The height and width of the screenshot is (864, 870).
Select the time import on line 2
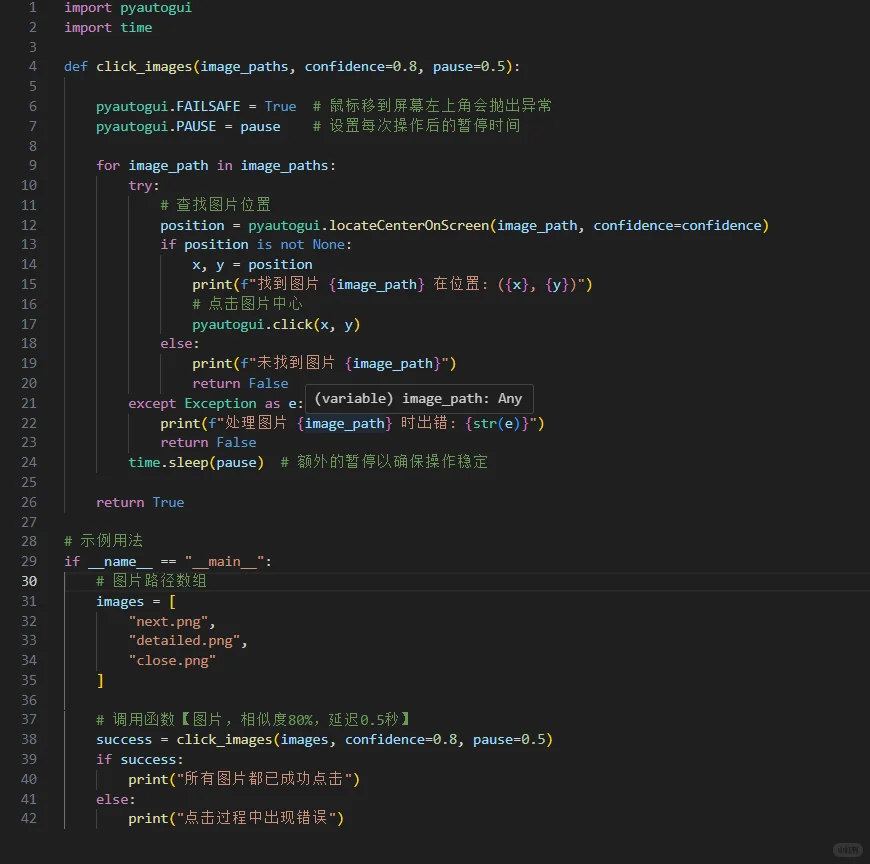(x=136, y=27)
